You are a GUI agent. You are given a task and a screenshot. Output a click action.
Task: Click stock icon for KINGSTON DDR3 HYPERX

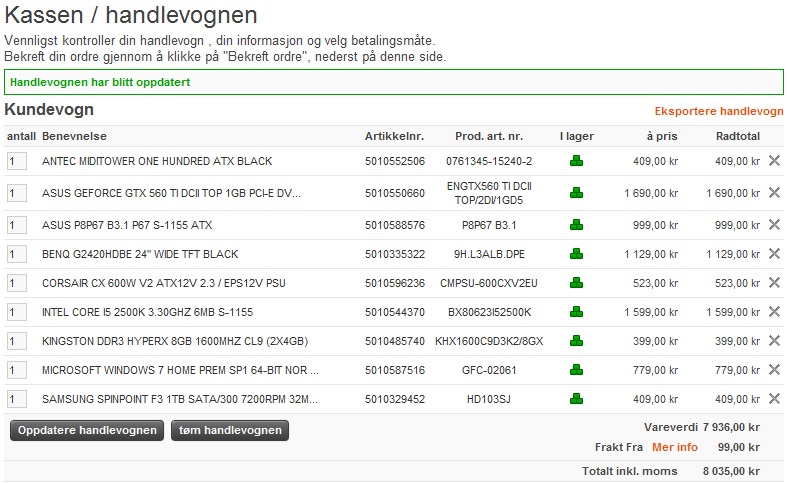pyautogui.click(x=577, y=341)
